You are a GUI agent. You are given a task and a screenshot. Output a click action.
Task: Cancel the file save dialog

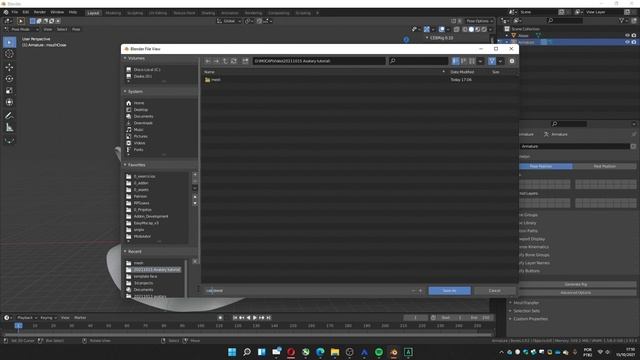[494, 291]
